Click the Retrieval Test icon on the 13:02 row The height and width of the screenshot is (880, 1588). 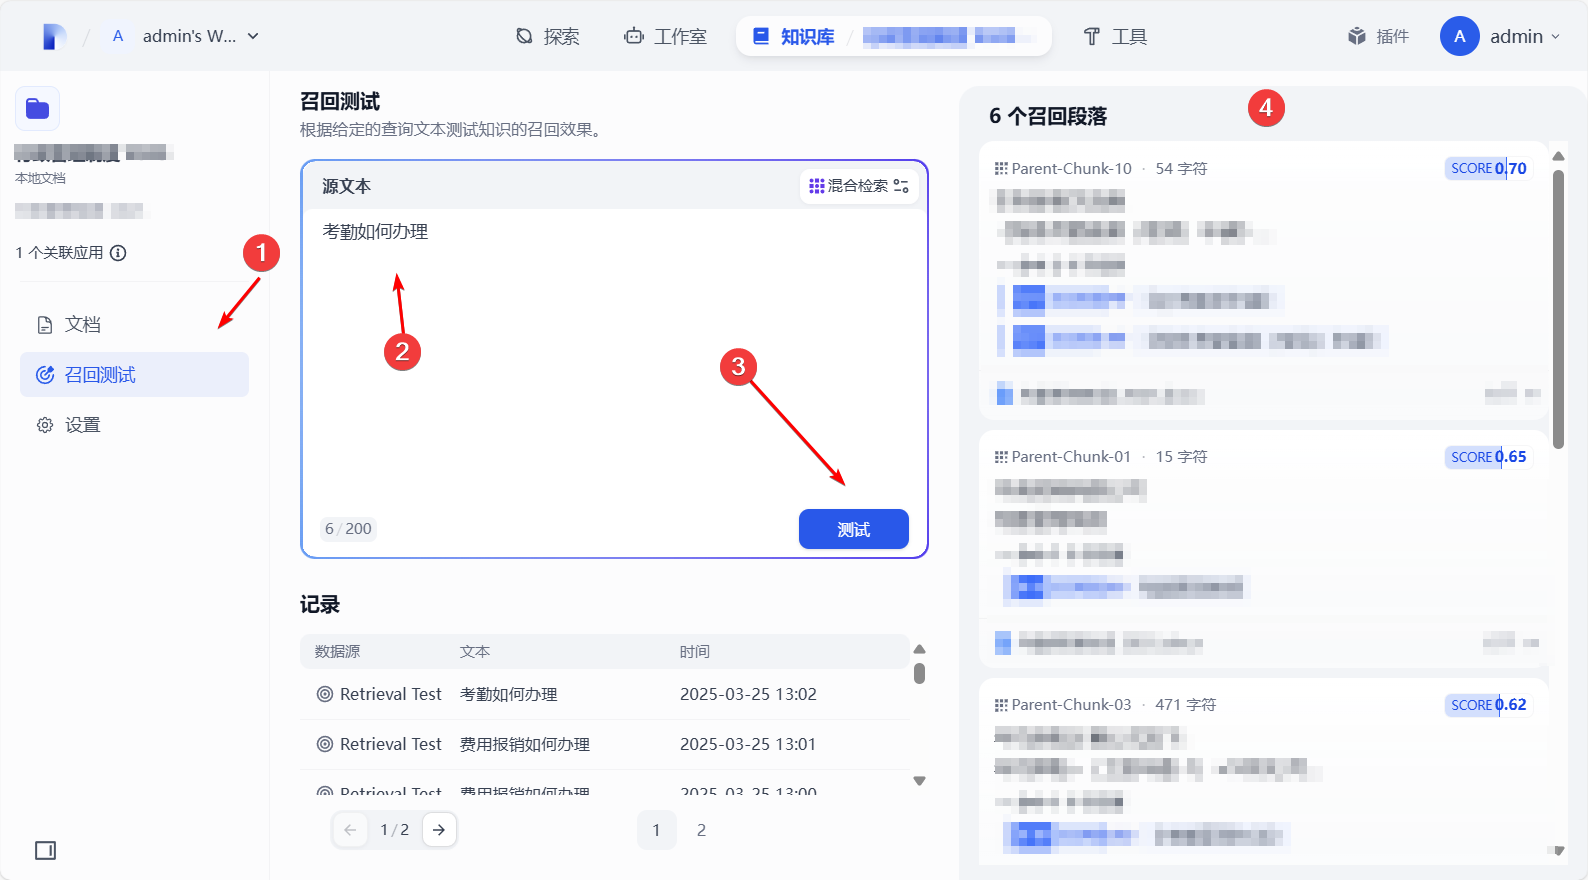click(x=325, y=694)
